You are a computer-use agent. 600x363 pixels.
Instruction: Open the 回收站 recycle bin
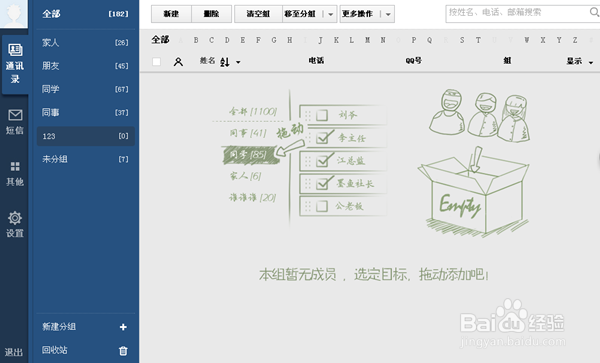pos(55,350)
